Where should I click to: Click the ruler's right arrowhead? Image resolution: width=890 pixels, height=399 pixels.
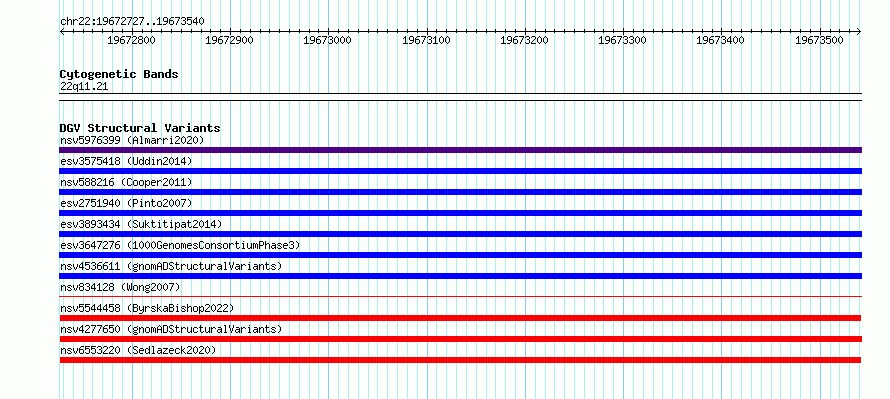pos(859,32)
